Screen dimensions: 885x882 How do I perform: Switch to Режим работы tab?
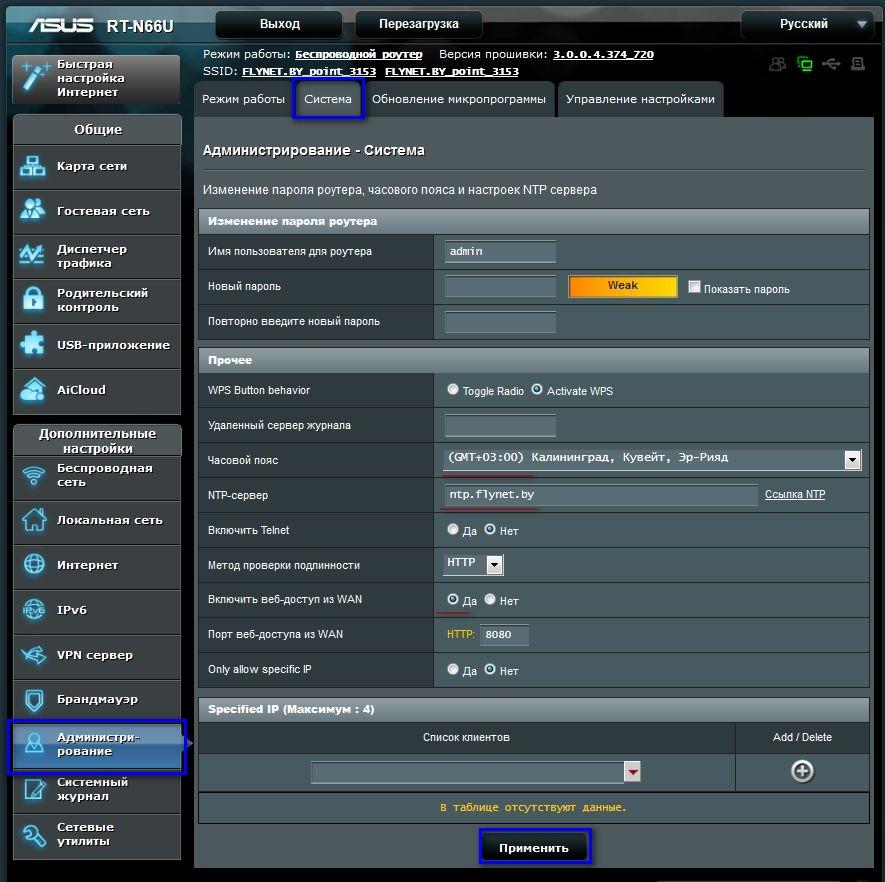(243, 99)
